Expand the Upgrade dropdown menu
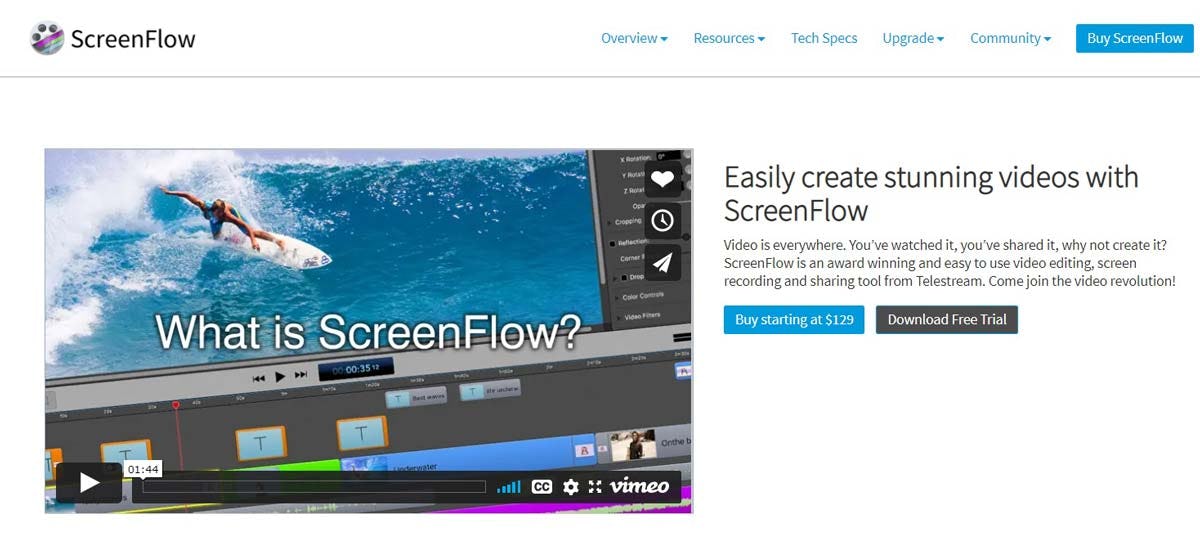The height and width of the screenshot is (548, 1200). point(913,38)
